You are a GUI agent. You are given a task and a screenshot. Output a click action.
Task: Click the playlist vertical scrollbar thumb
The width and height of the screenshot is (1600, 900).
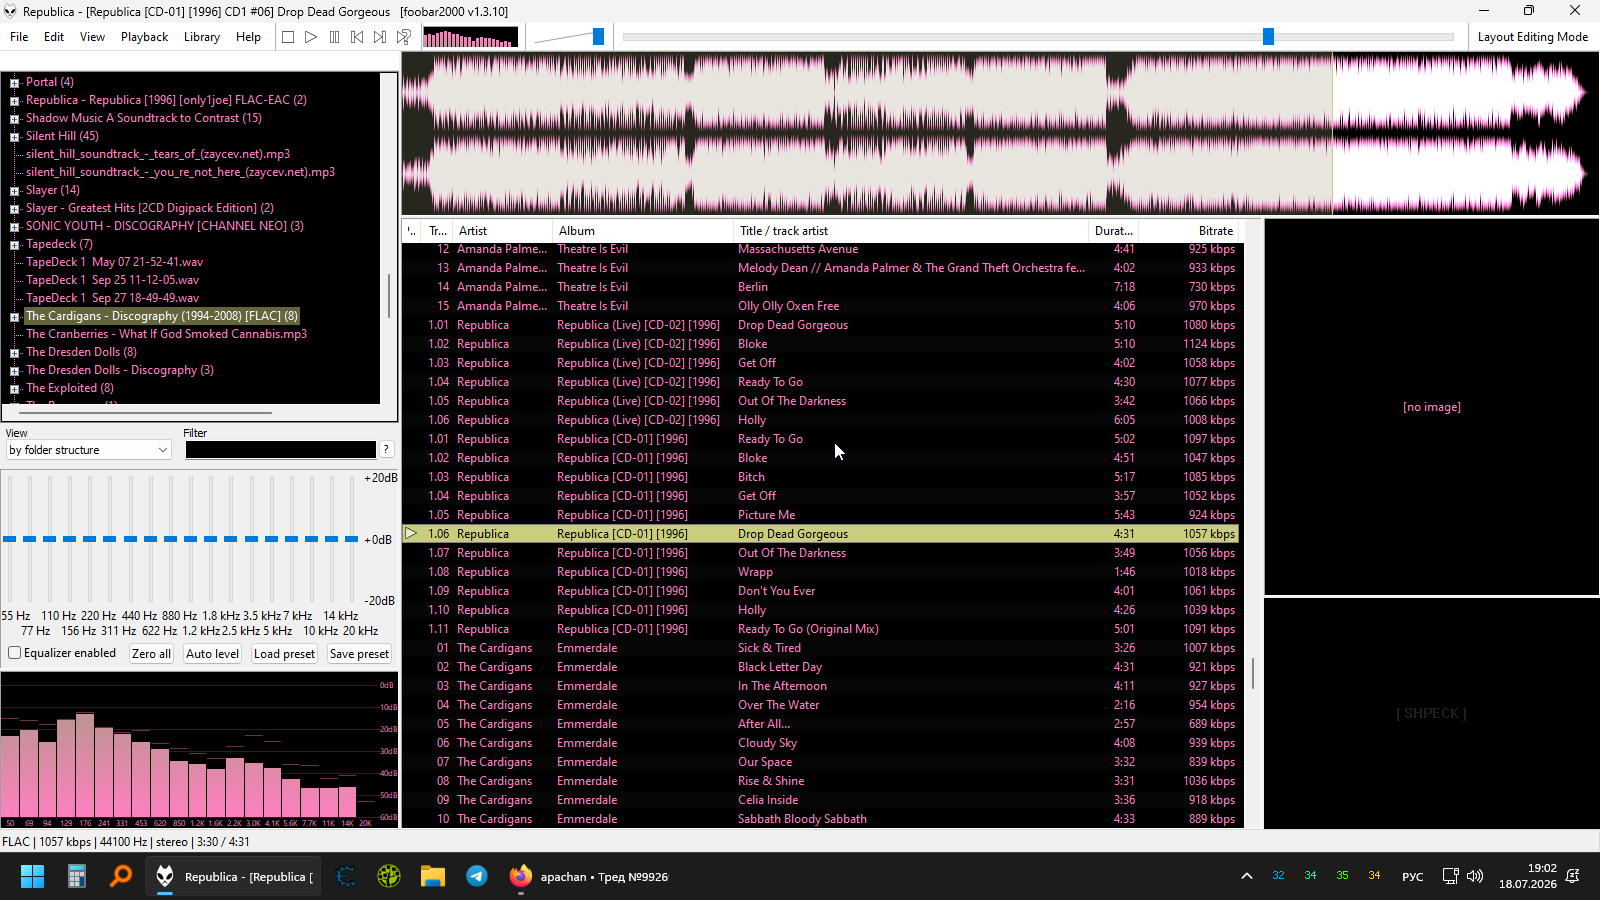coord(1252,673)
